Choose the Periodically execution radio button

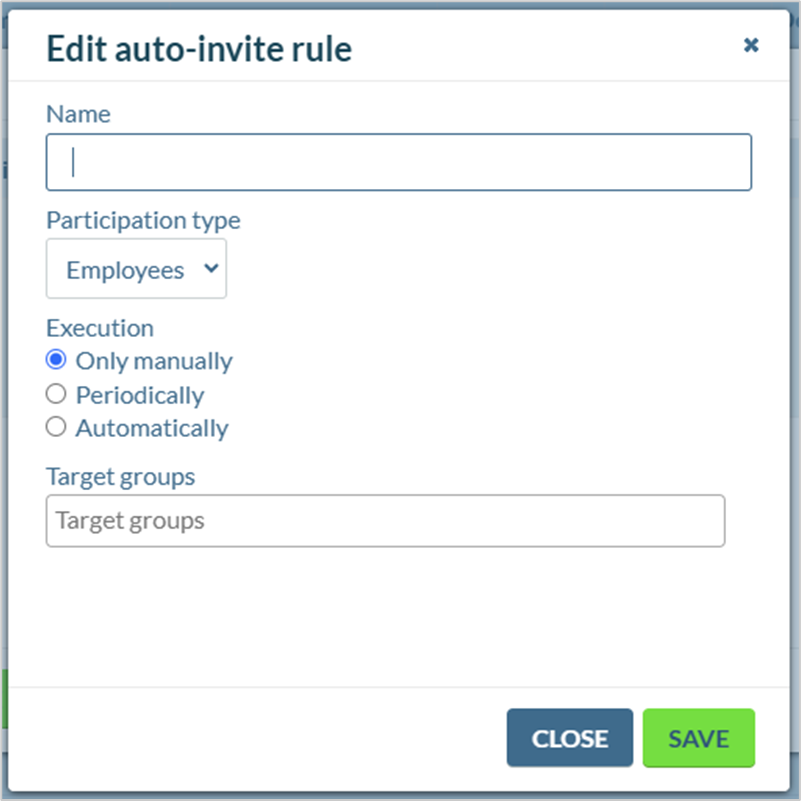coord(56,394)
